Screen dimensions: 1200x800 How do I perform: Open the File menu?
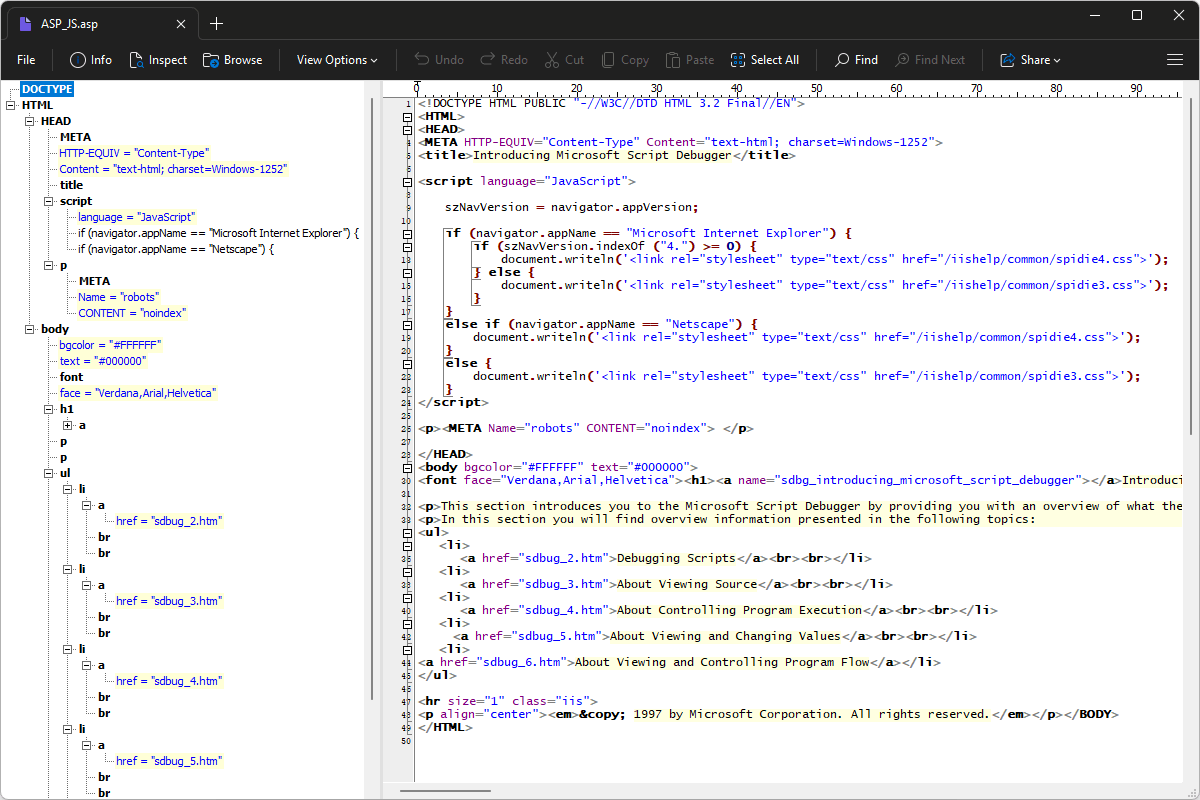(26, 60)
